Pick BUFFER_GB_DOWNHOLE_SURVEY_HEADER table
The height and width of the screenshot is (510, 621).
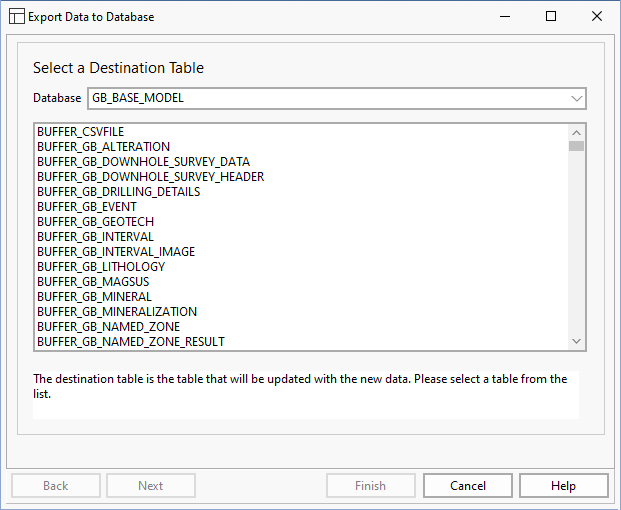point(150,177)
